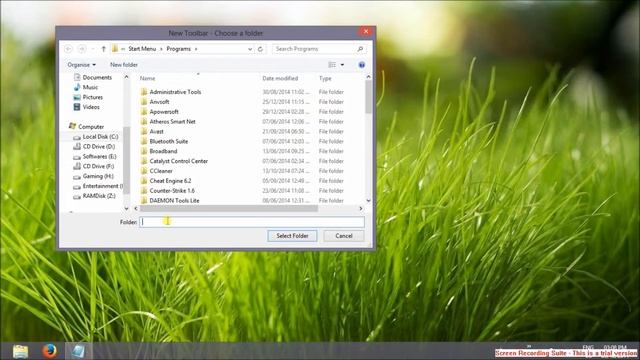Click the navigation pane scroll up arrow
The image size is (640, 360).
pos(126,77)
